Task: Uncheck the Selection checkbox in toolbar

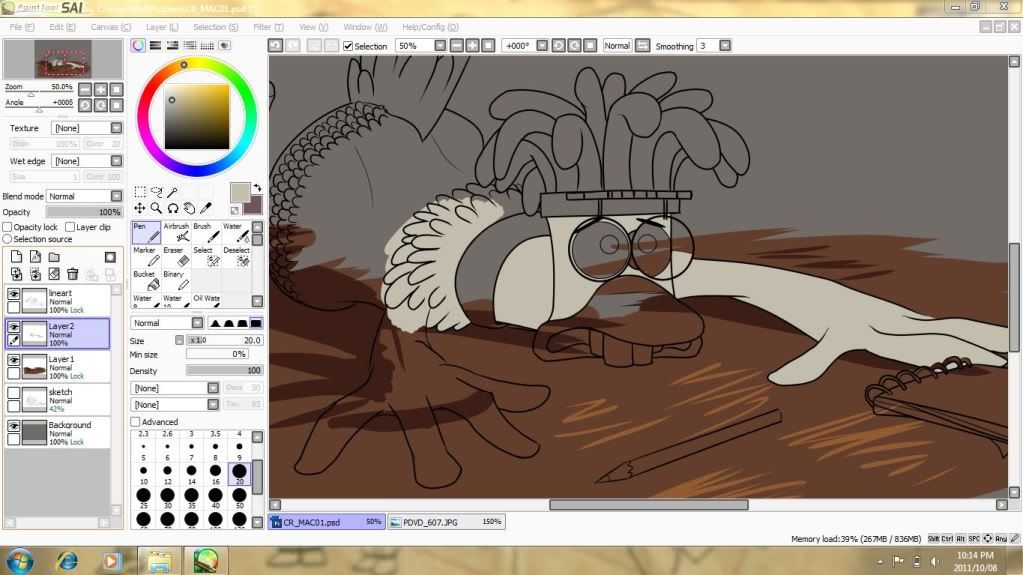Action: coord(348,46)
